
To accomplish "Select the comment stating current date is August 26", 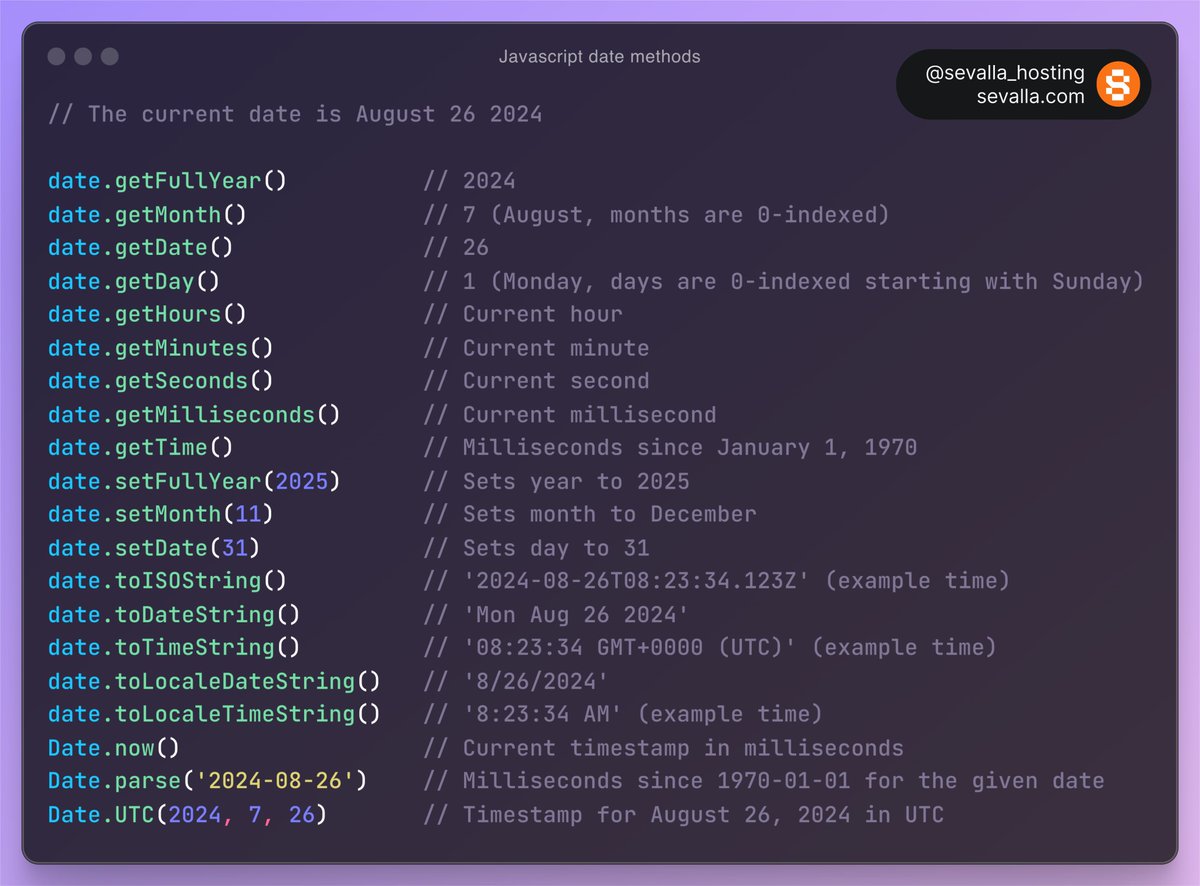I will coord(295,114).
